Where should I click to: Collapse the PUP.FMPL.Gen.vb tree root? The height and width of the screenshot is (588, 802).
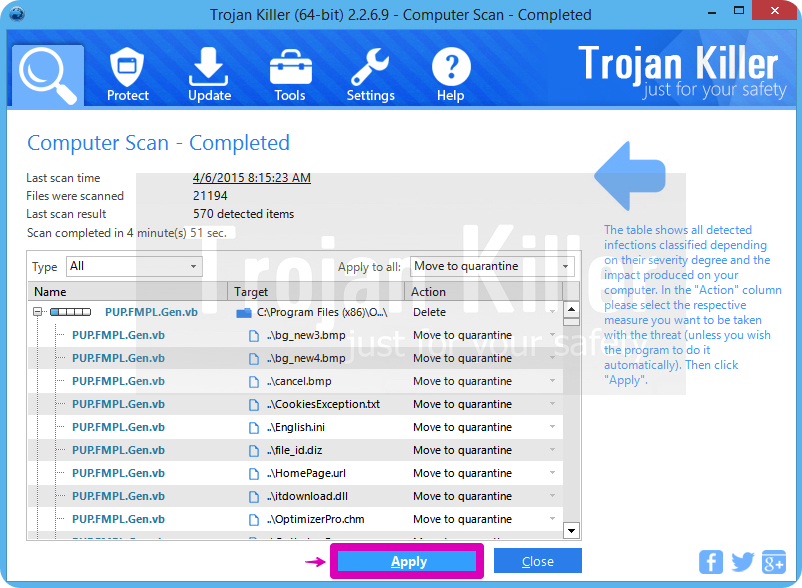point(37,312)
